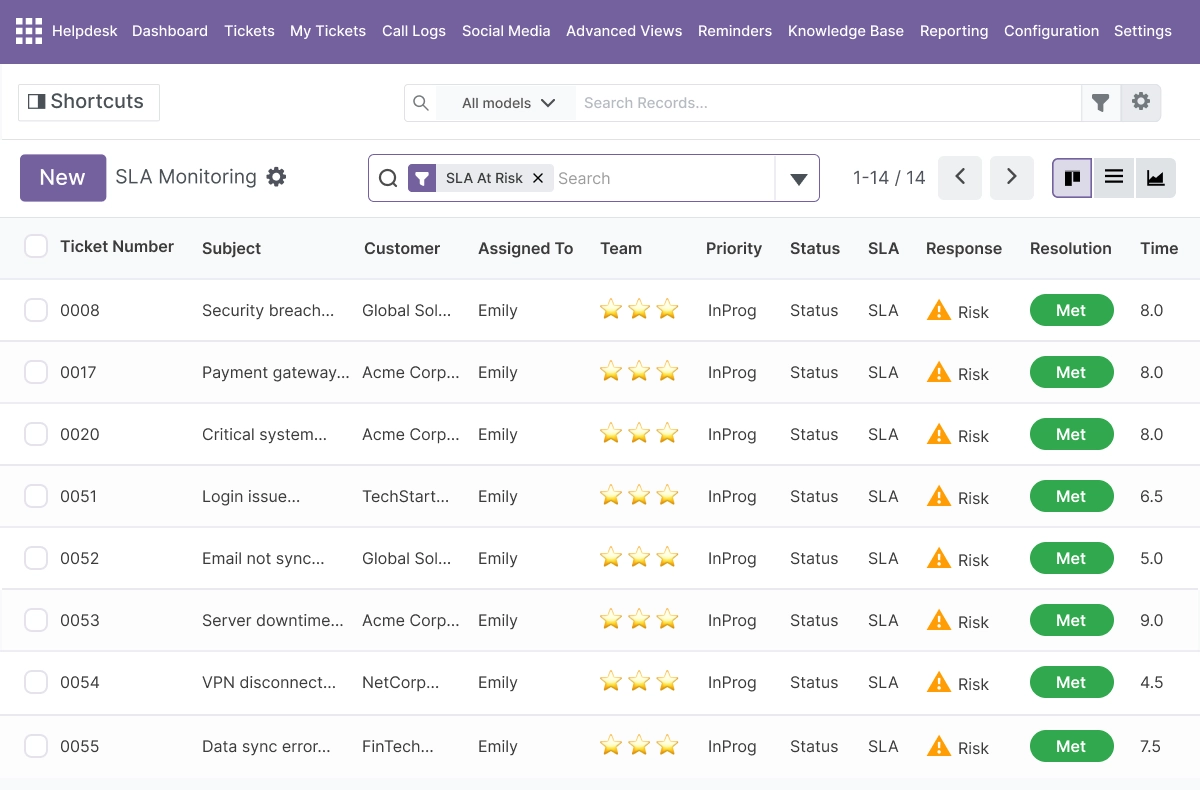Screen dimensions: 1200x790
Task: Open the Dashboard menu
Action: (170, 31)
